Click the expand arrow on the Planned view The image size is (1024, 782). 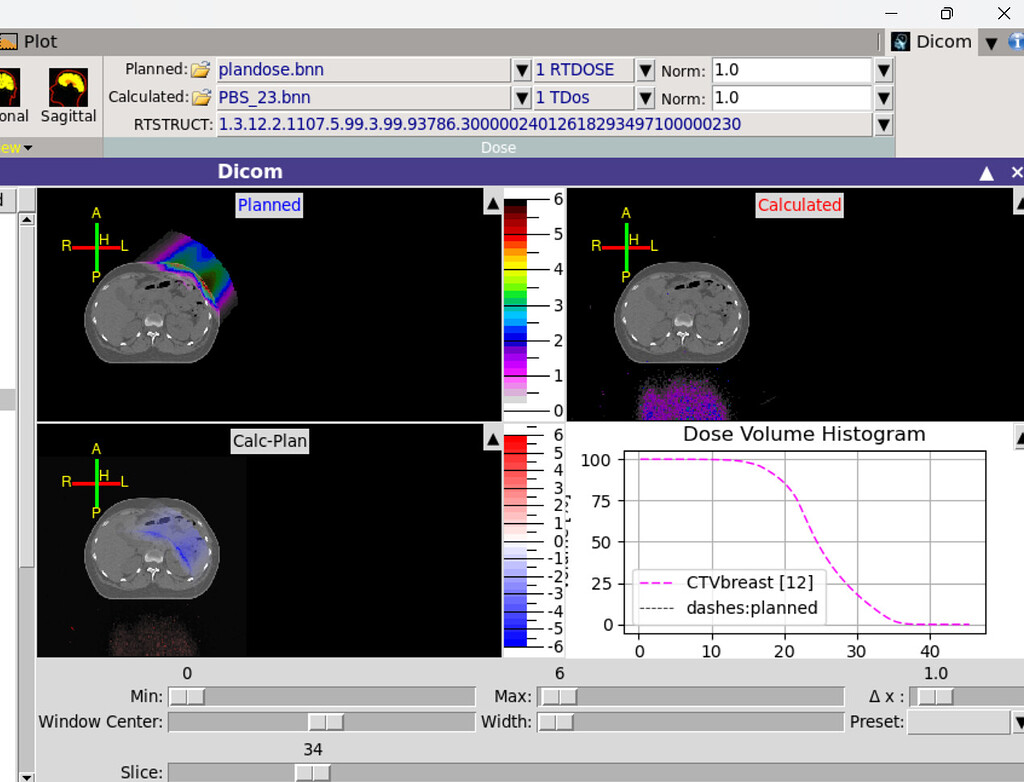point(492,202)
